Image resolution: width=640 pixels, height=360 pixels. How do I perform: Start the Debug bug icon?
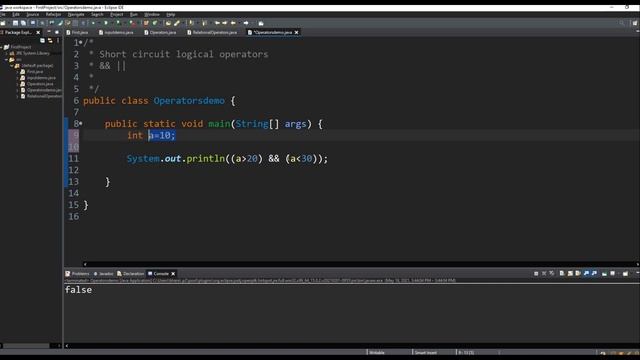[93, 23]
